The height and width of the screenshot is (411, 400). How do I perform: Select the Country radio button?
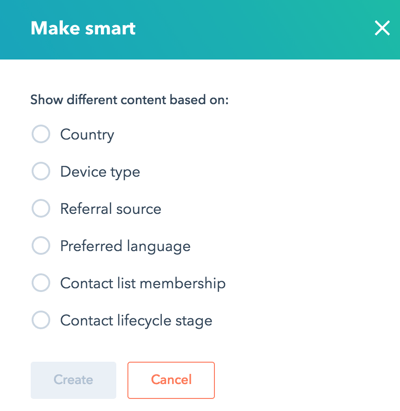41,134
